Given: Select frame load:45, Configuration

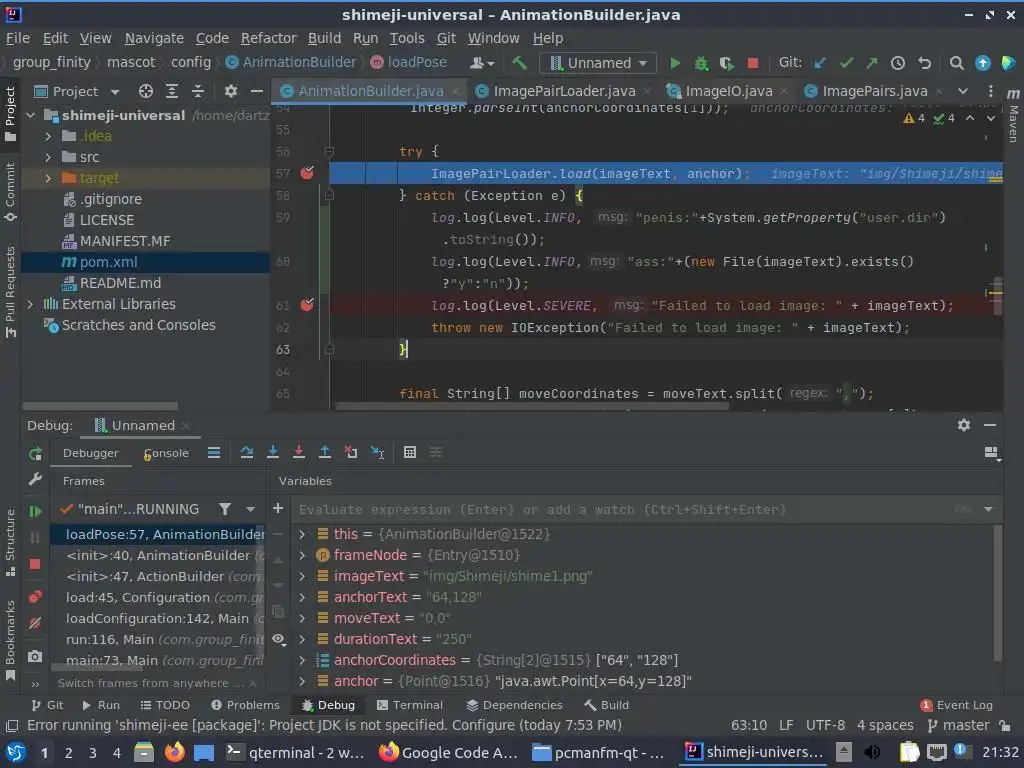Looking at the screenshot, I should click(157, 598).
